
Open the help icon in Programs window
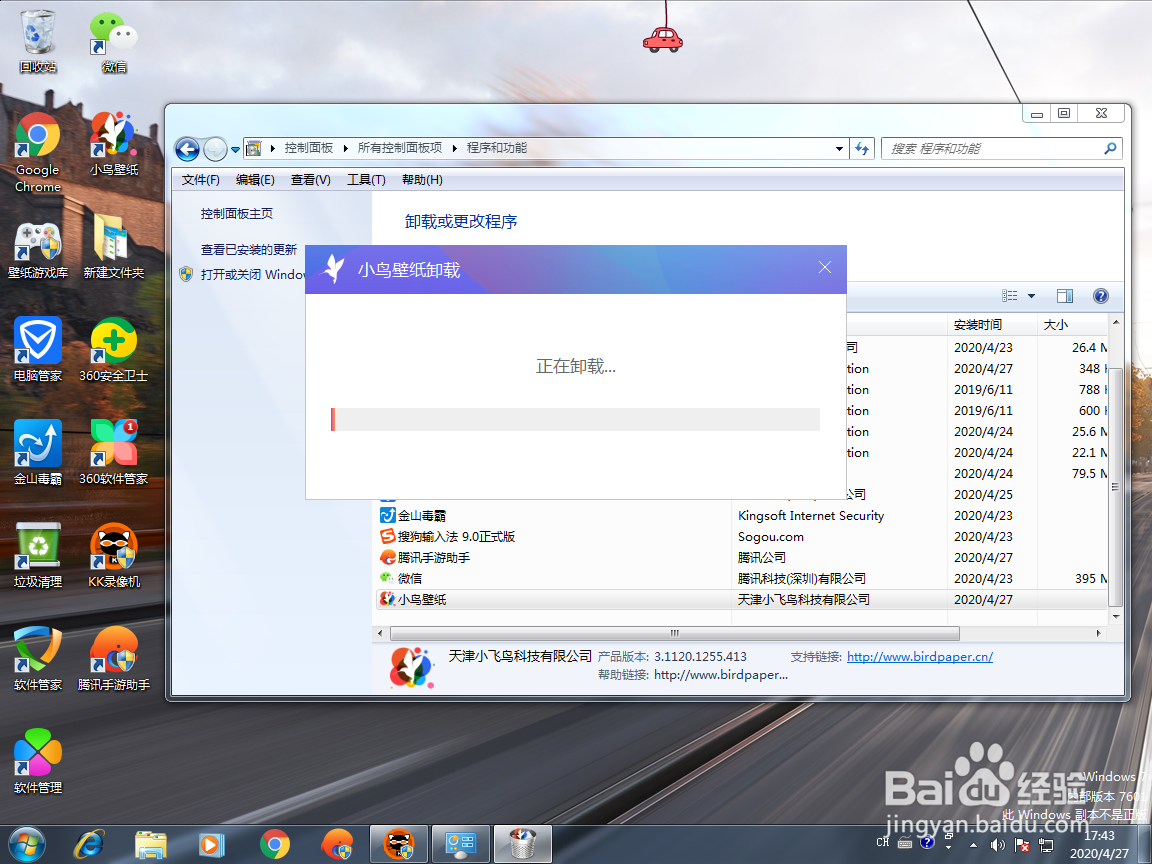tap(1100, 296)
